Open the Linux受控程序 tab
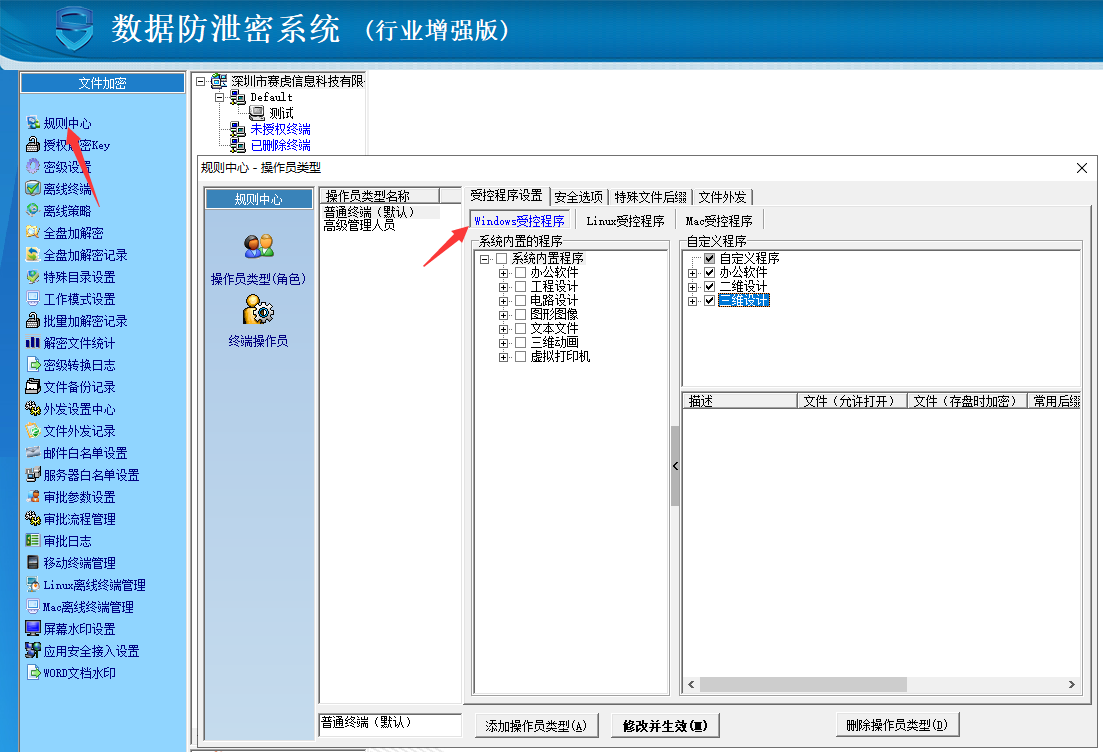 point(625,221)
